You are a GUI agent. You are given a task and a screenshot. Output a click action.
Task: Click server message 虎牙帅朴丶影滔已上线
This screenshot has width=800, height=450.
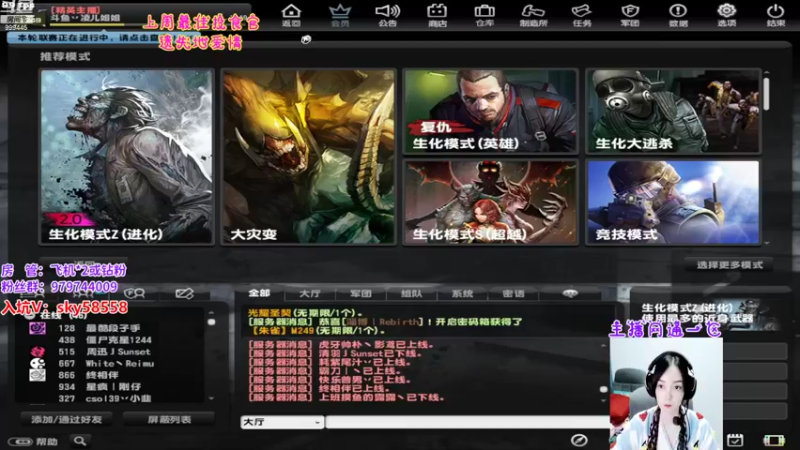click(341, 345)
